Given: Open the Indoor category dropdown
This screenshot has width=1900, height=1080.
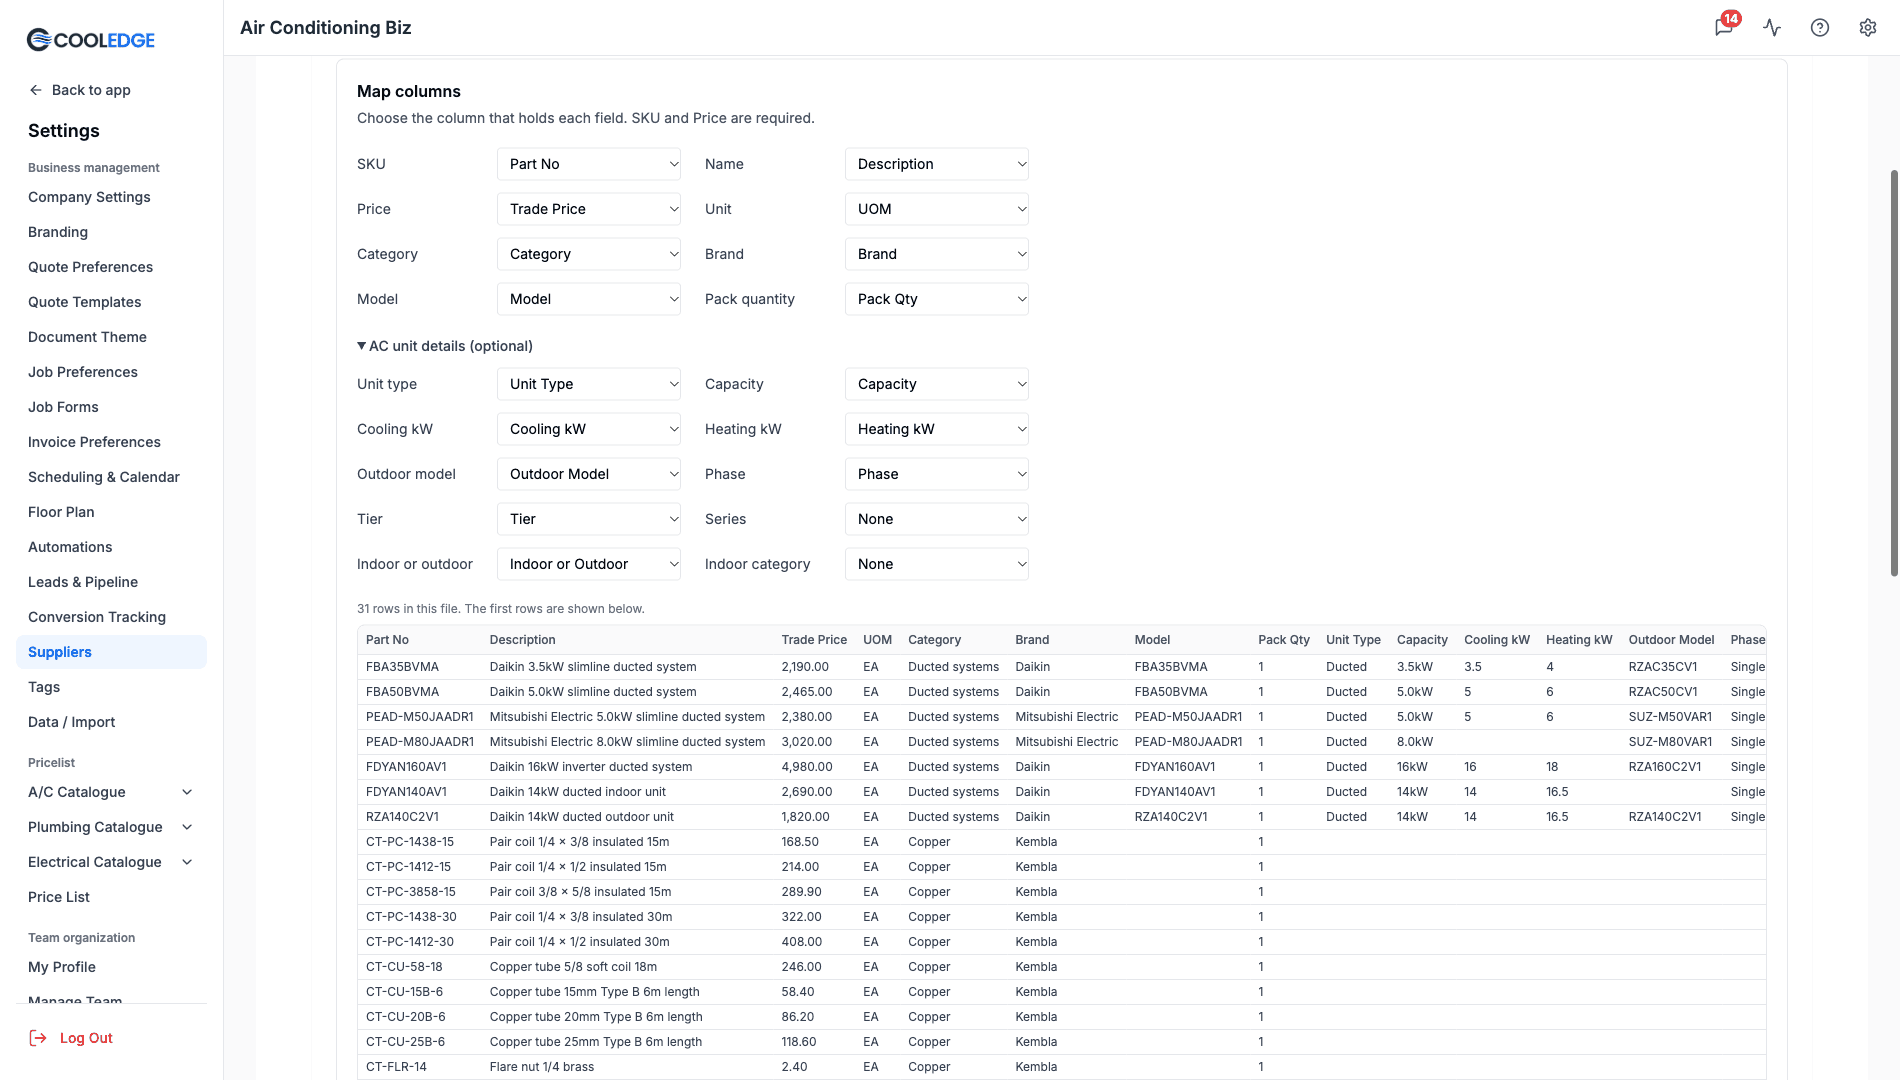Looking at the screenshot, I should [x=937, y=564].
